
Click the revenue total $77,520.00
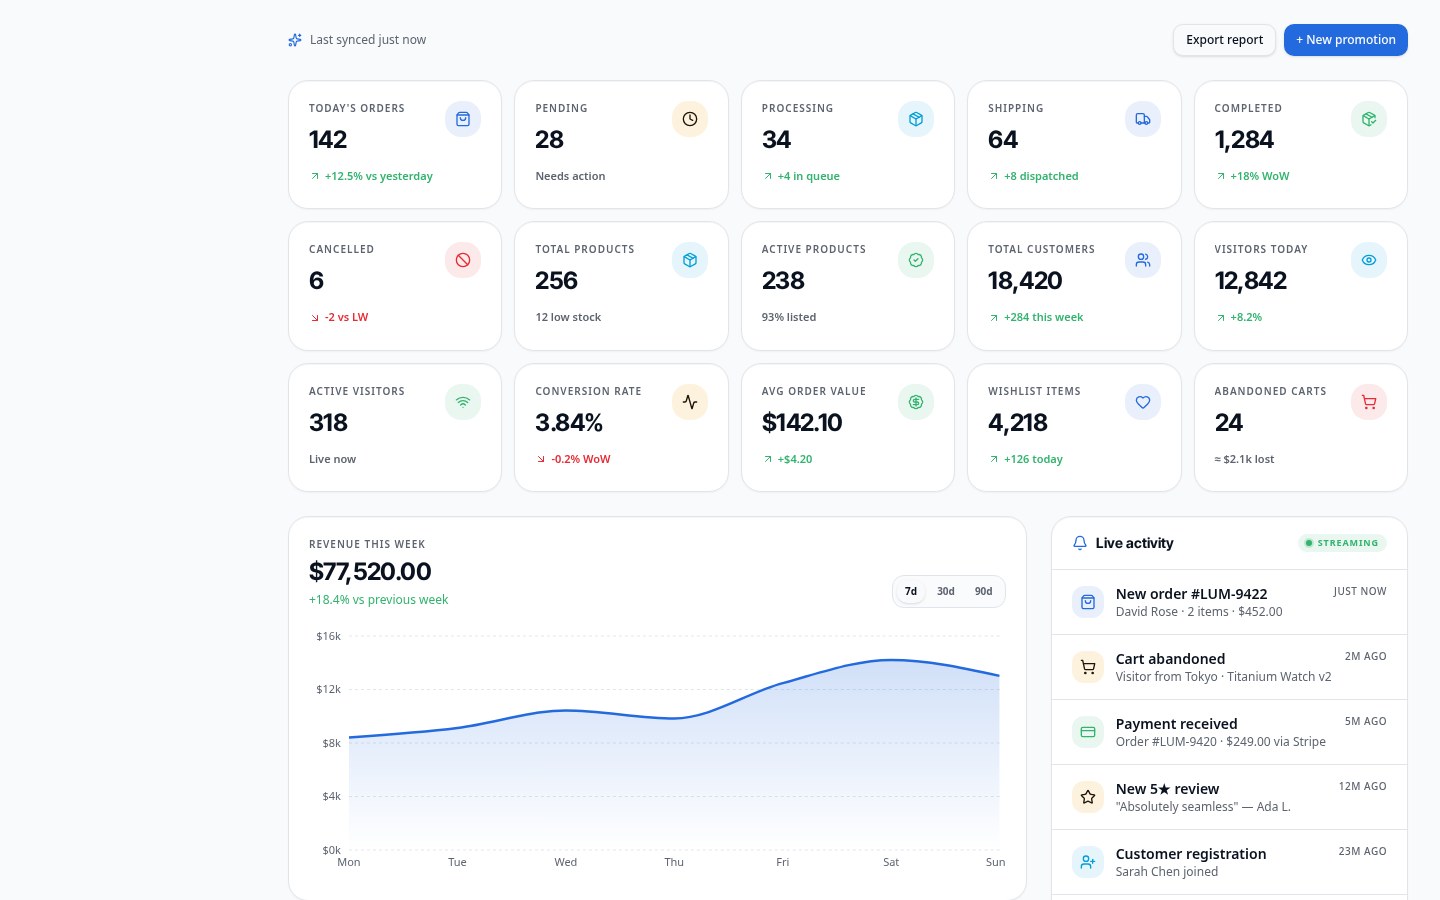pyautogui.click(x=370, y=572)
